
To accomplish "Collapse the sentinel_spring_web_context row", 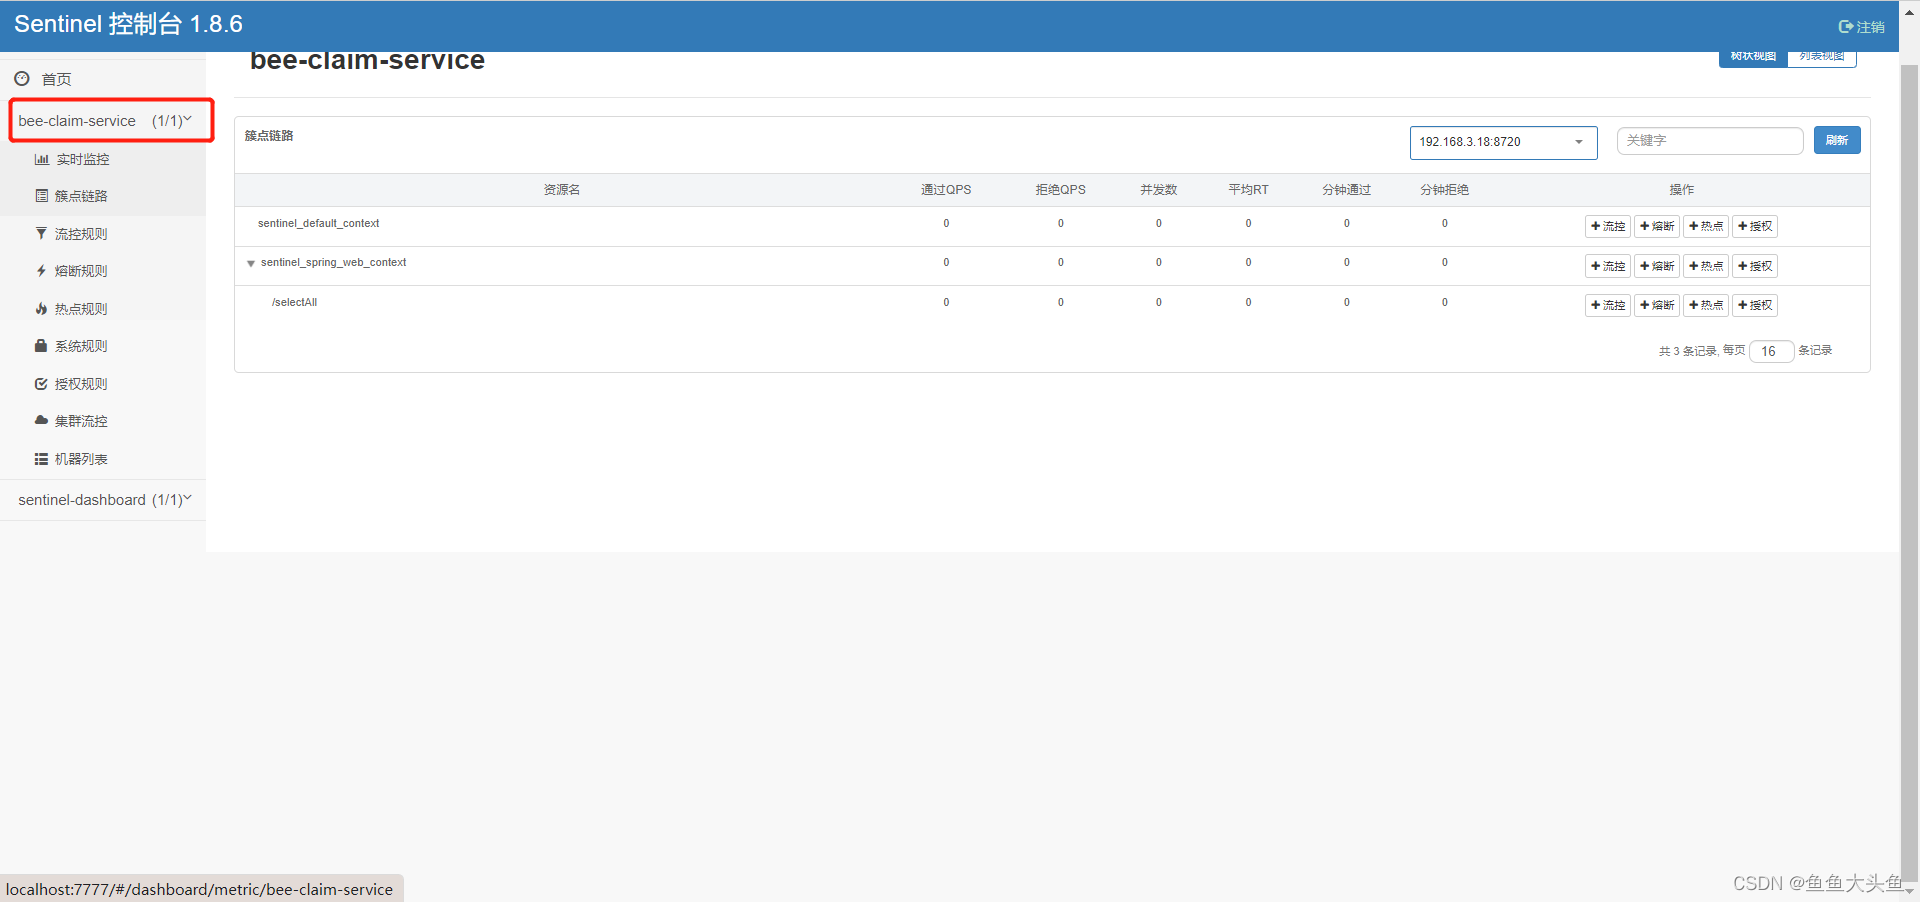I will click(250, 263).
